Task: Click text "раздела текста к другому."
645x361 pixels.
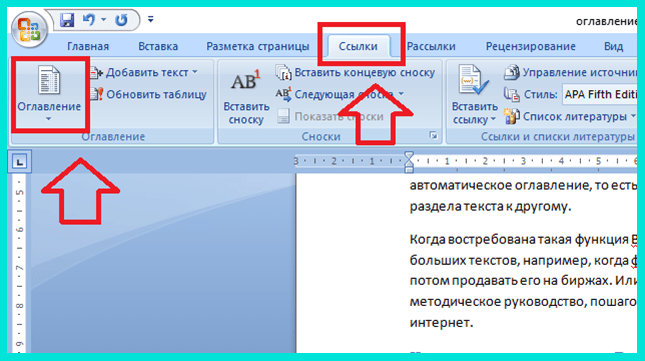Action: [x=490, y=206]
